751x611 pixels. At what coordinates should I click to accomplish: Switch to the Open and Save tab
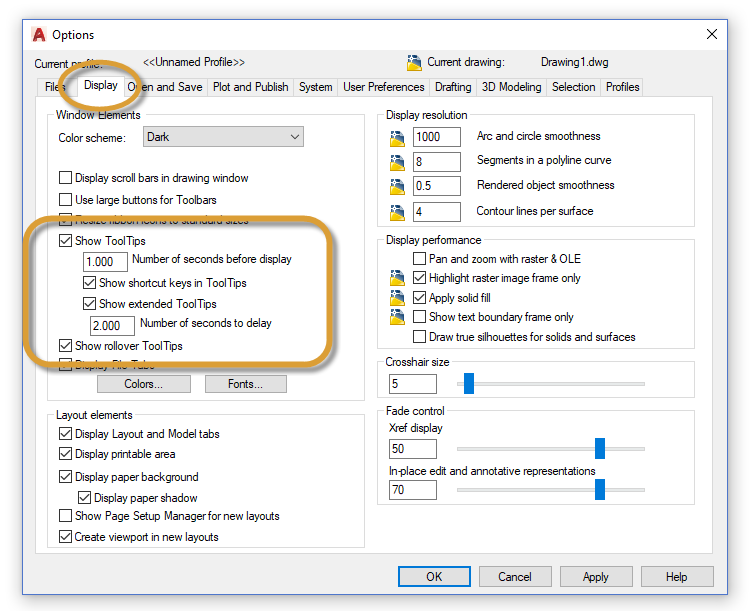[x=165, y=87]
